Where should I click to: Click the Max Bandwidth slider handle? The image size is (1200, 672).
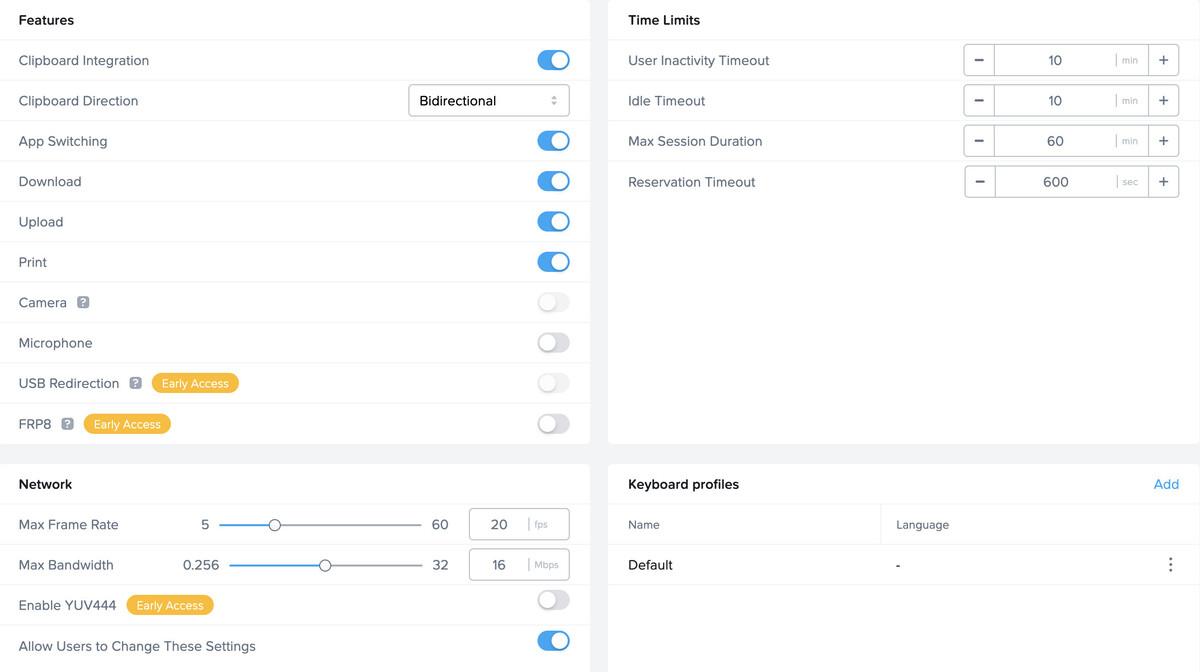point(325,565)
